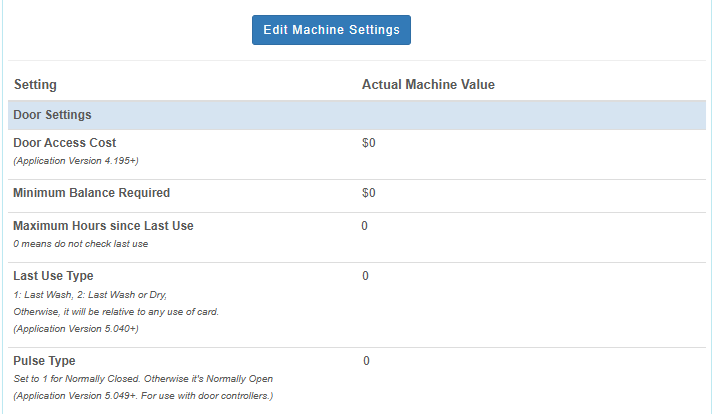Click the '0 means do not check last use' hint
712x414 pixels.
click(80, 244)
